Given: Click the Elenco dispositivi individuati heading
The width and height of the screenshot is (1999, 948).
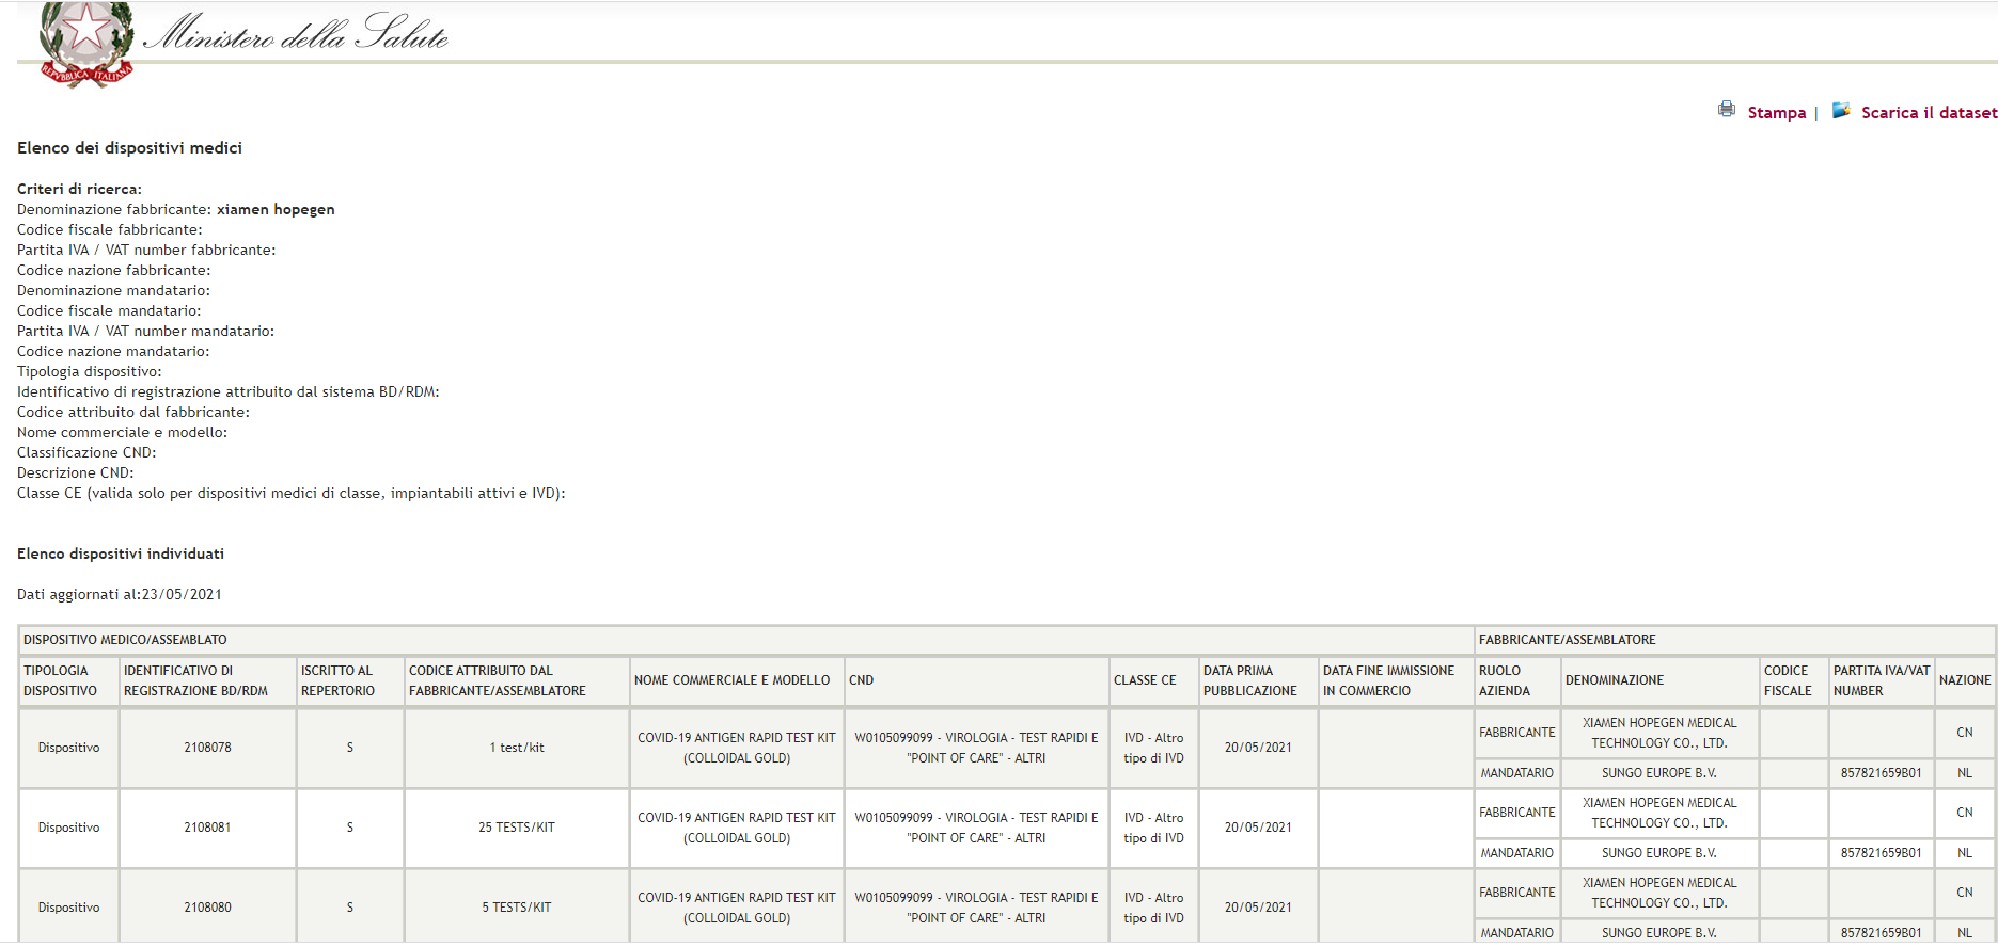Looking at the screenshot, I should pos(120,554).
